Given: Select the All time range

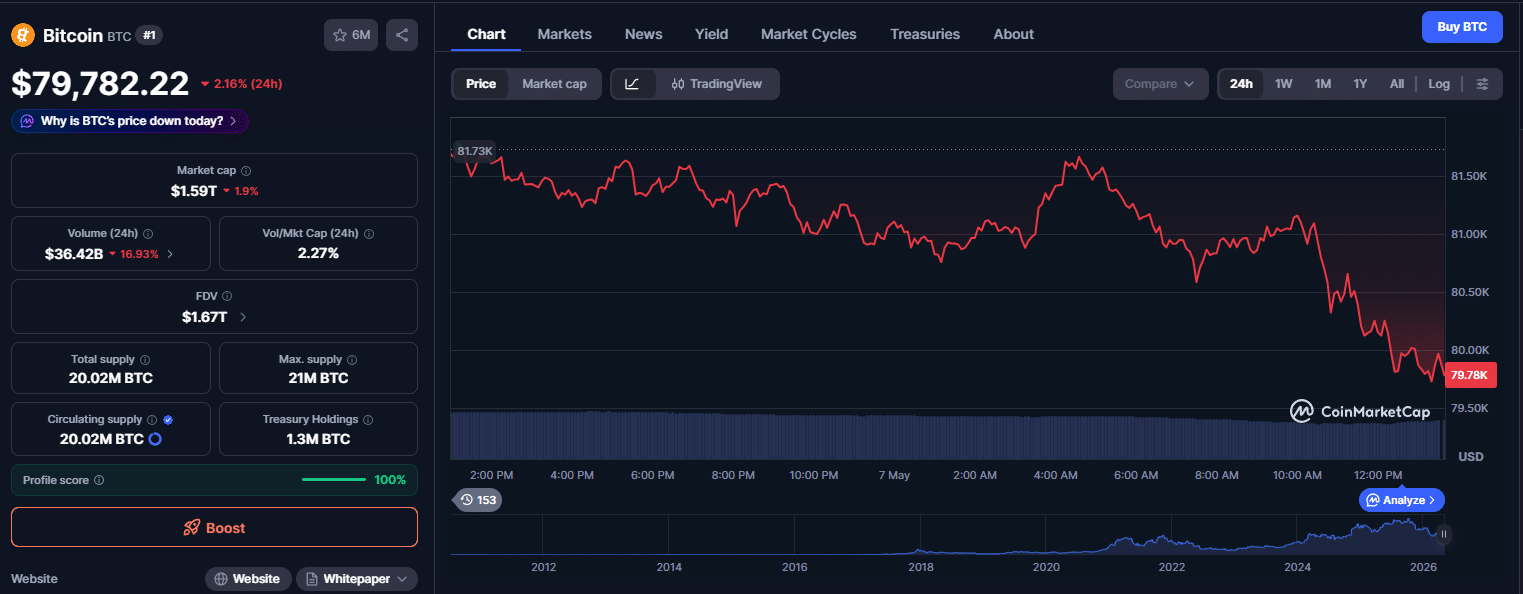Looking at the screenshot, I should pos(1397,84).
